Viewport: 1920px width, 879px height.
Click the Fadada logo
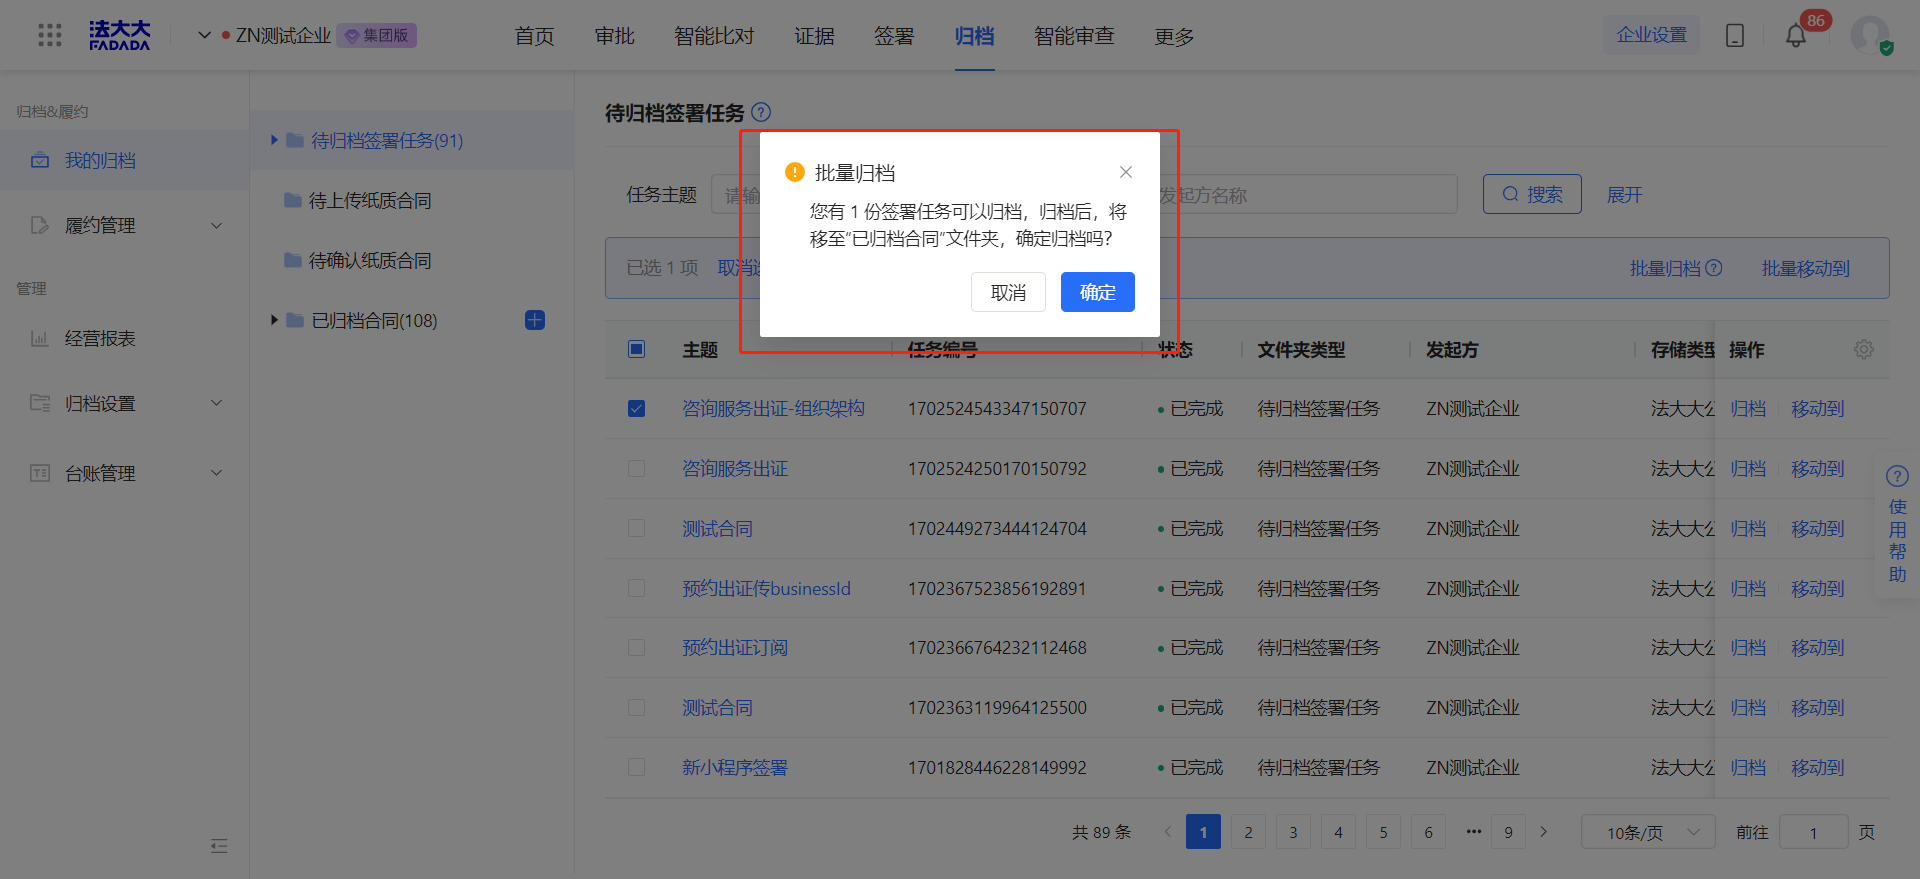pos(119,35)
